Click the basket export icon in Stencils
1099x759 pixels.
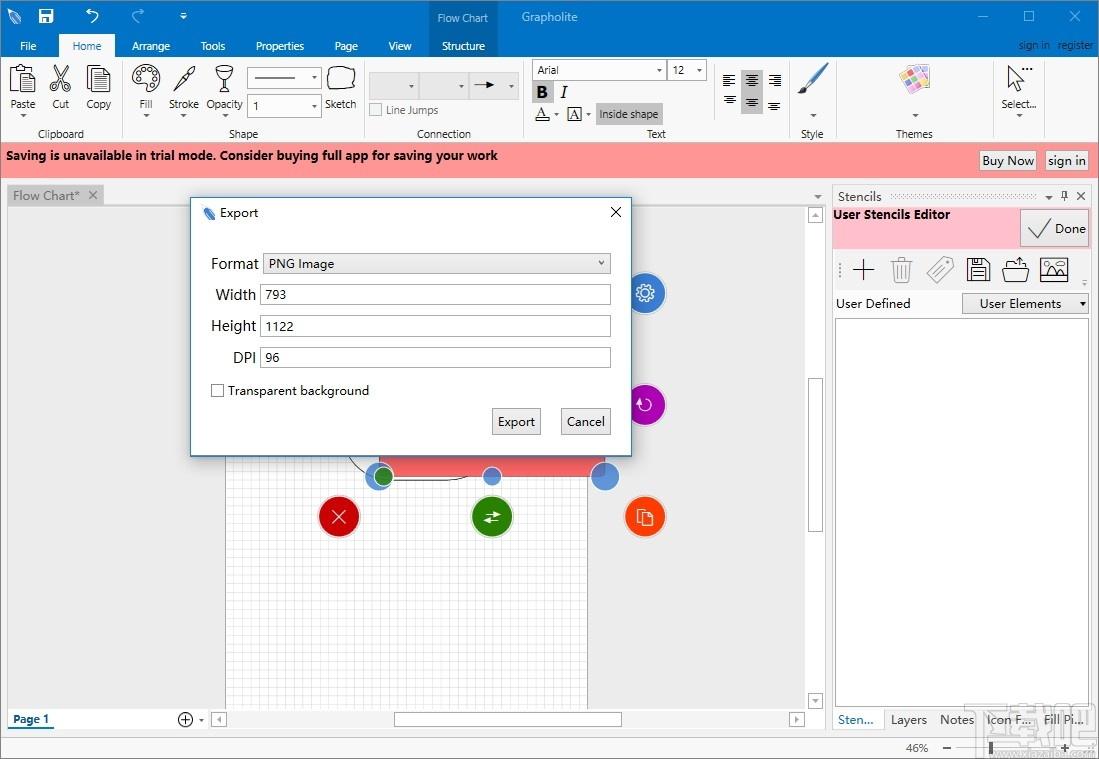pyautogui.click(x=1016, y=270)
